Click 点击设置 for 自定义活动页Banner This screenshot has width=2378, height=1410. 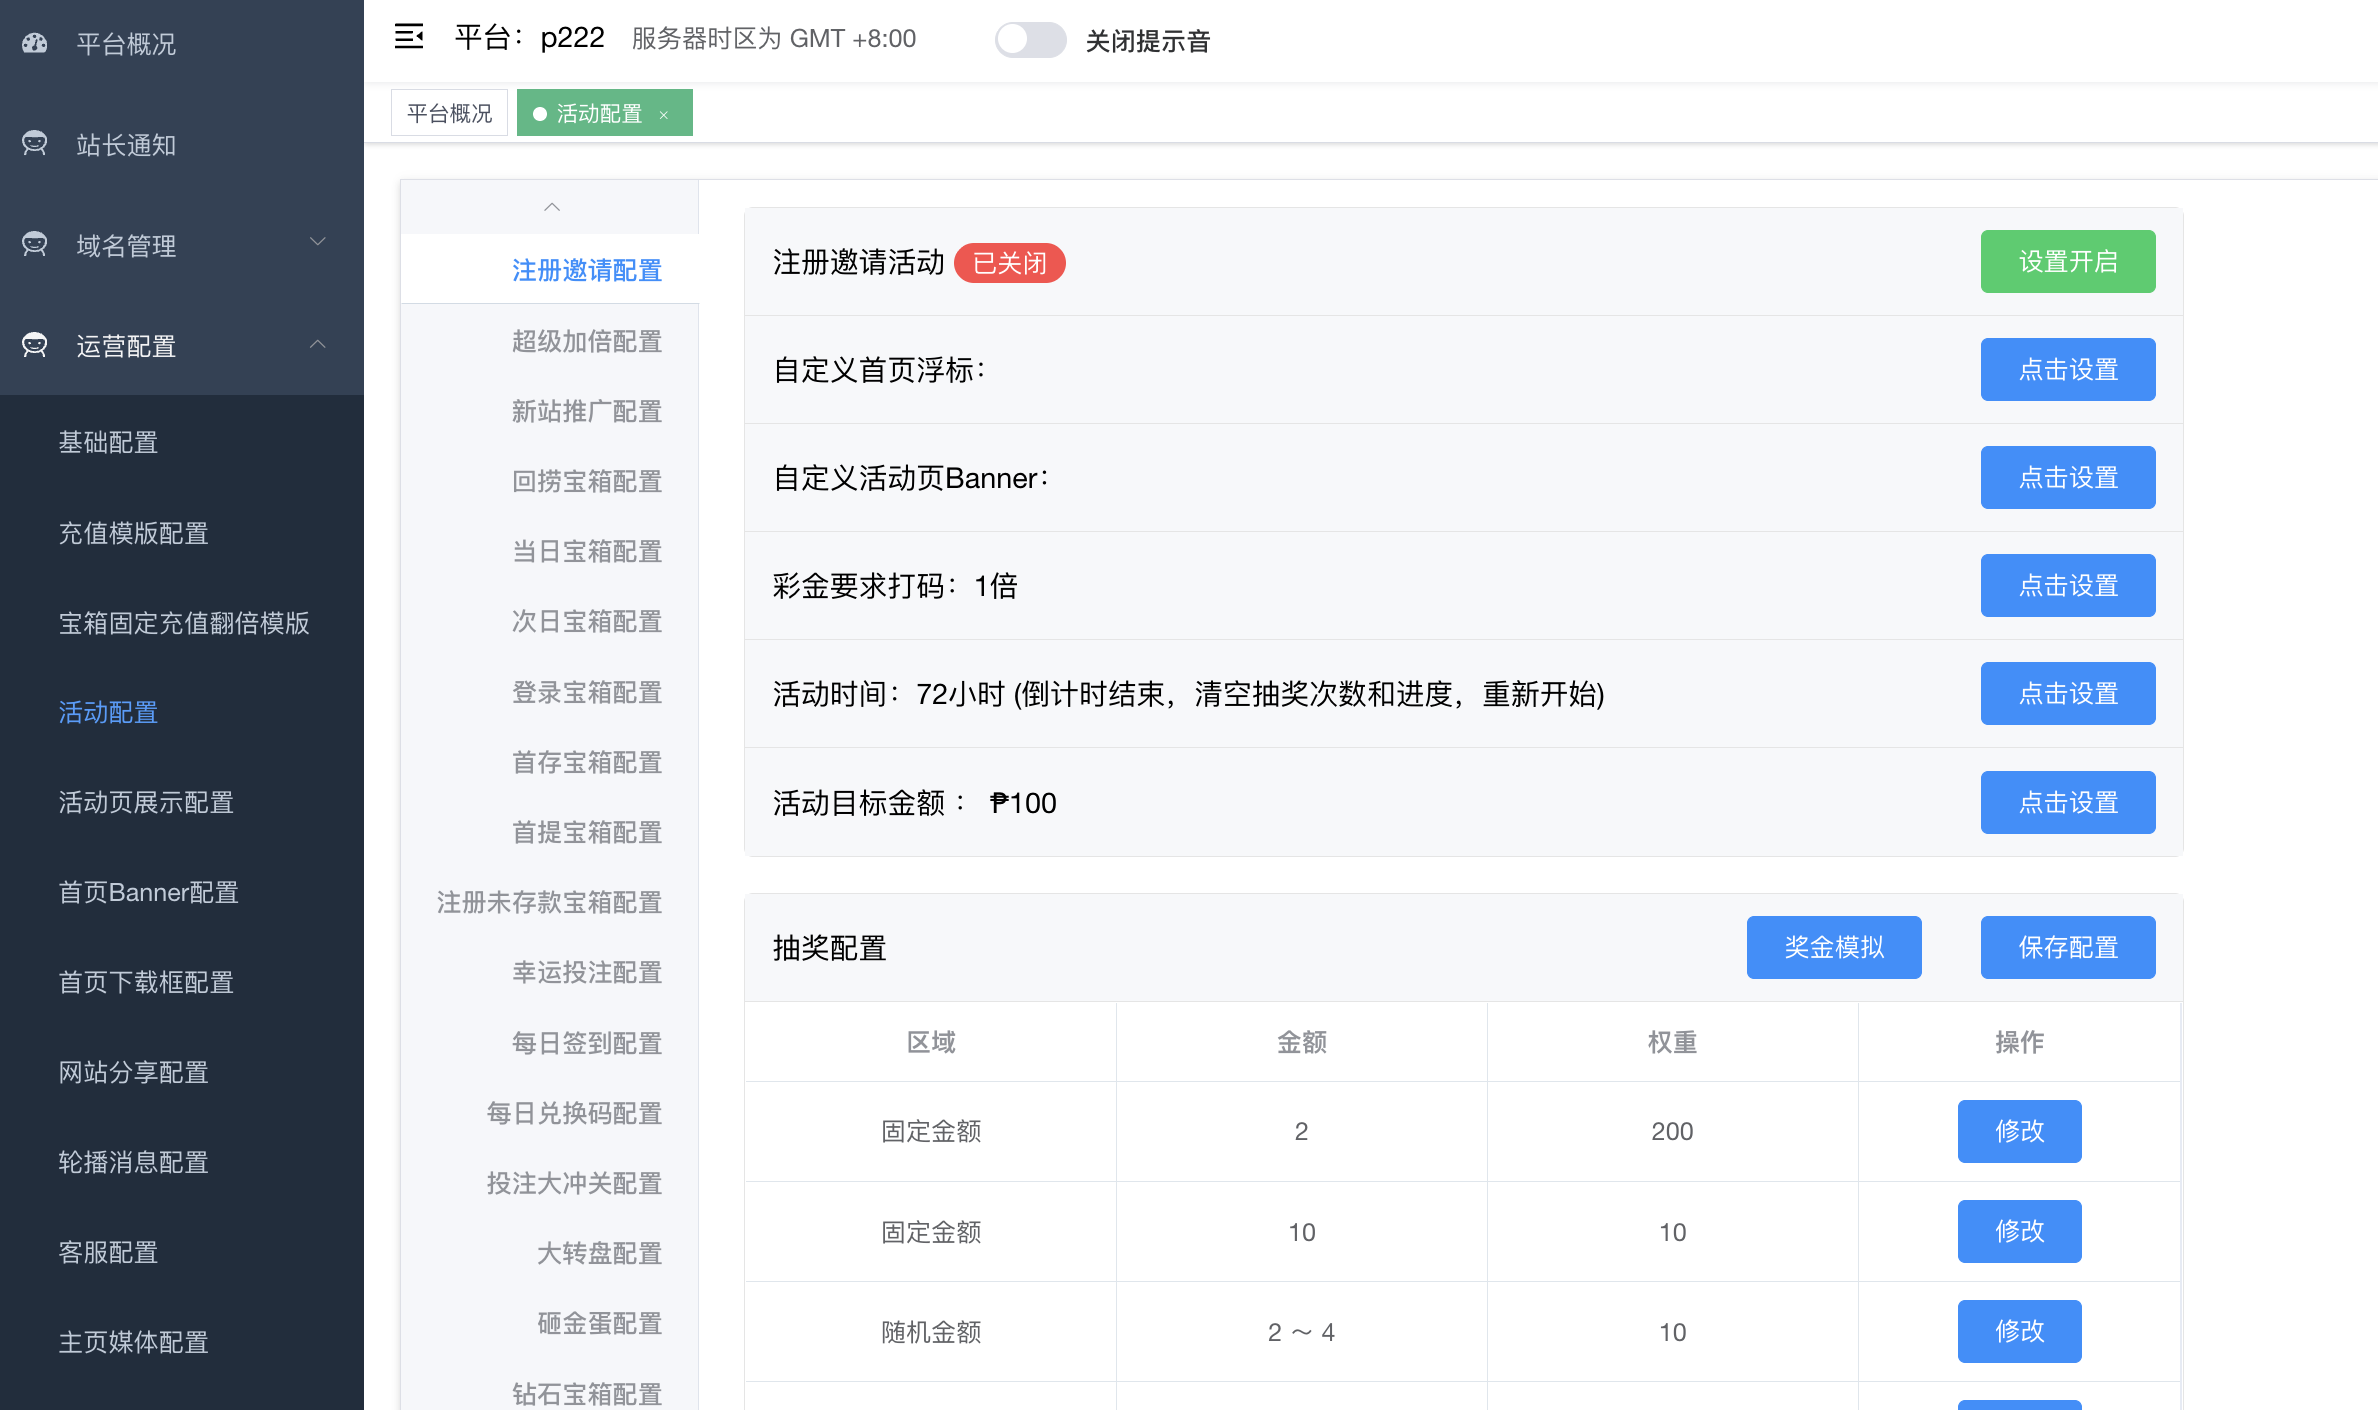click(x=2068, y=477)
